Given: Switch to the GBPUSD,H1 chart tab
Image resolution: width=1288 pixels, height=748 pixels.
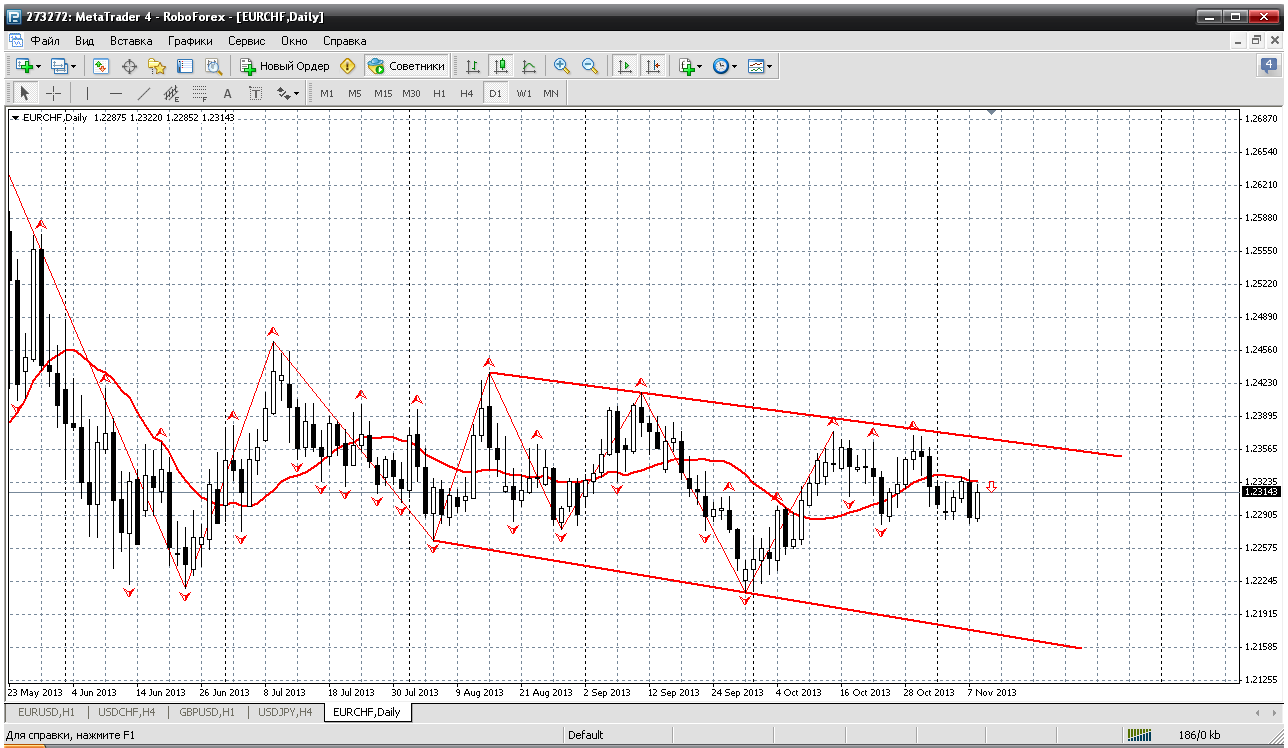Looking at the screenshot, I should click(x=205, y=712).
